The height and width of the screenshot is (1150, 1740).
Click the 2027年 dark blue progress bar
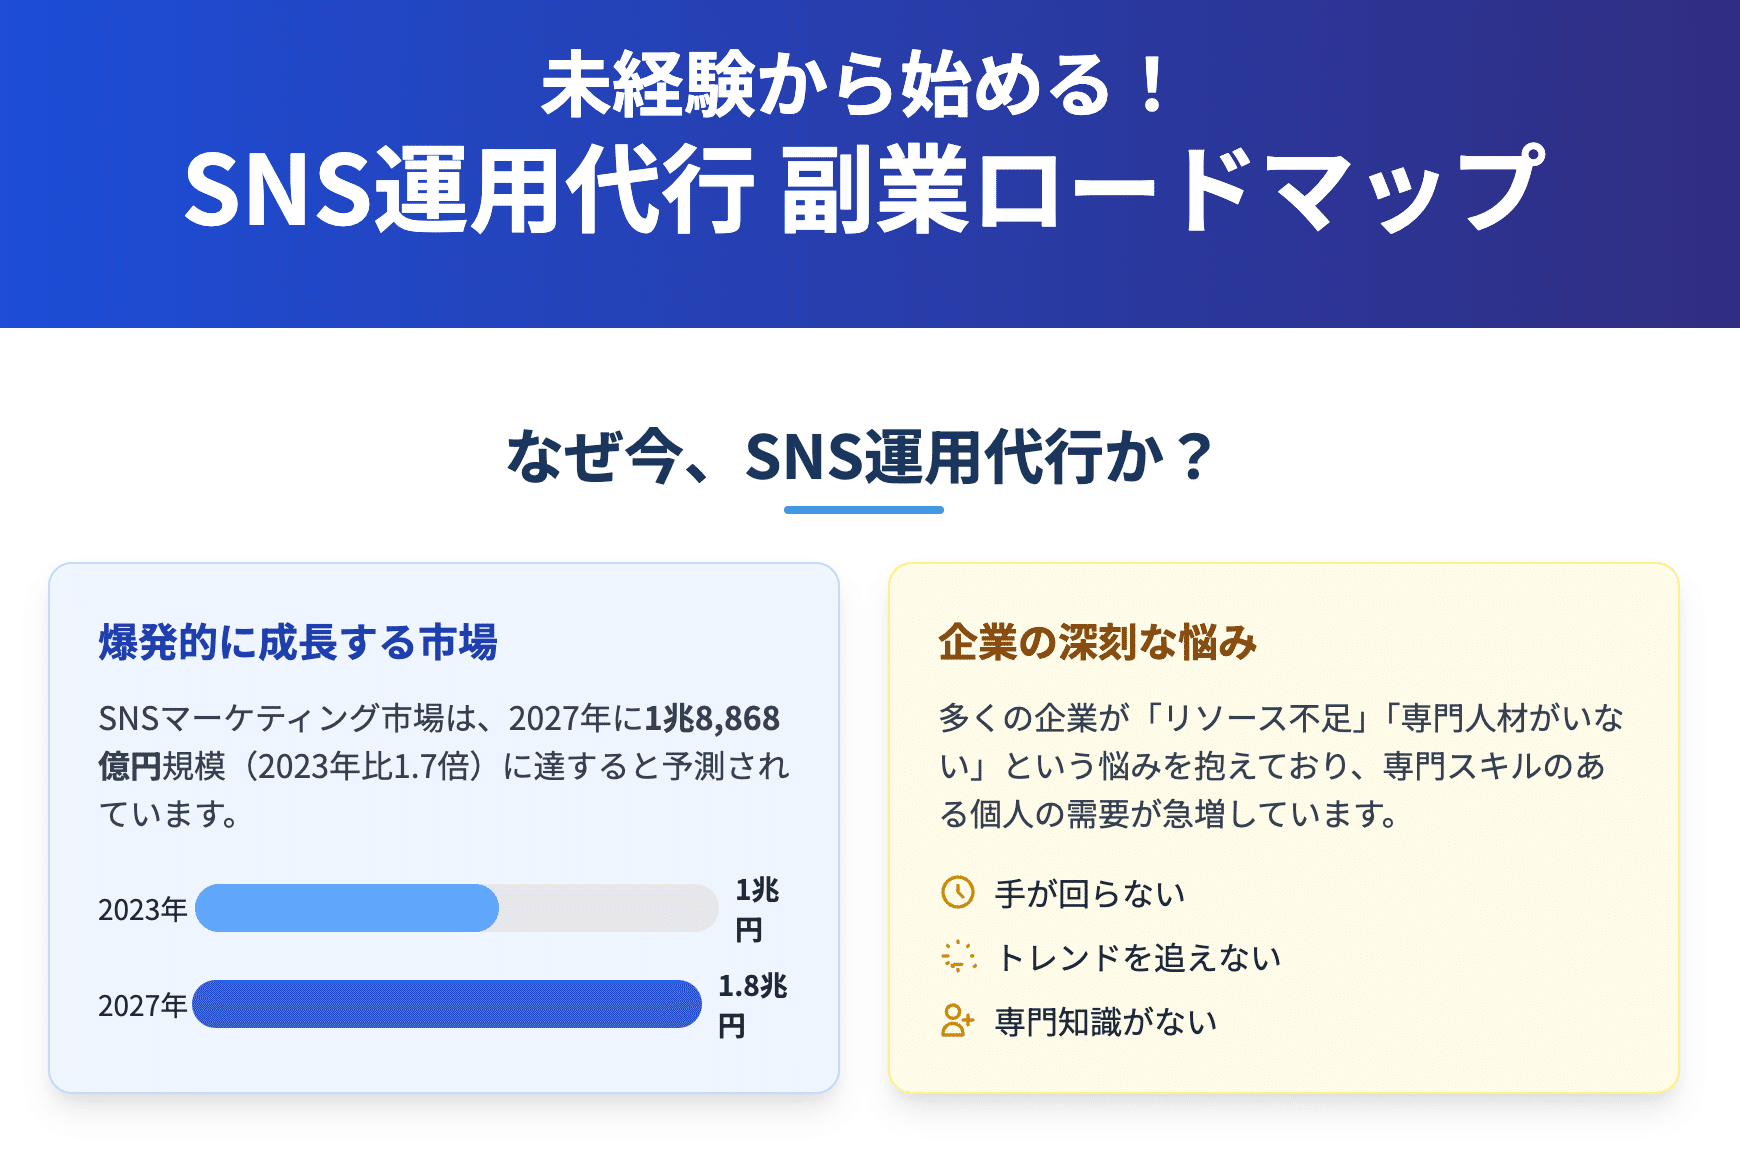[447, 1004]
